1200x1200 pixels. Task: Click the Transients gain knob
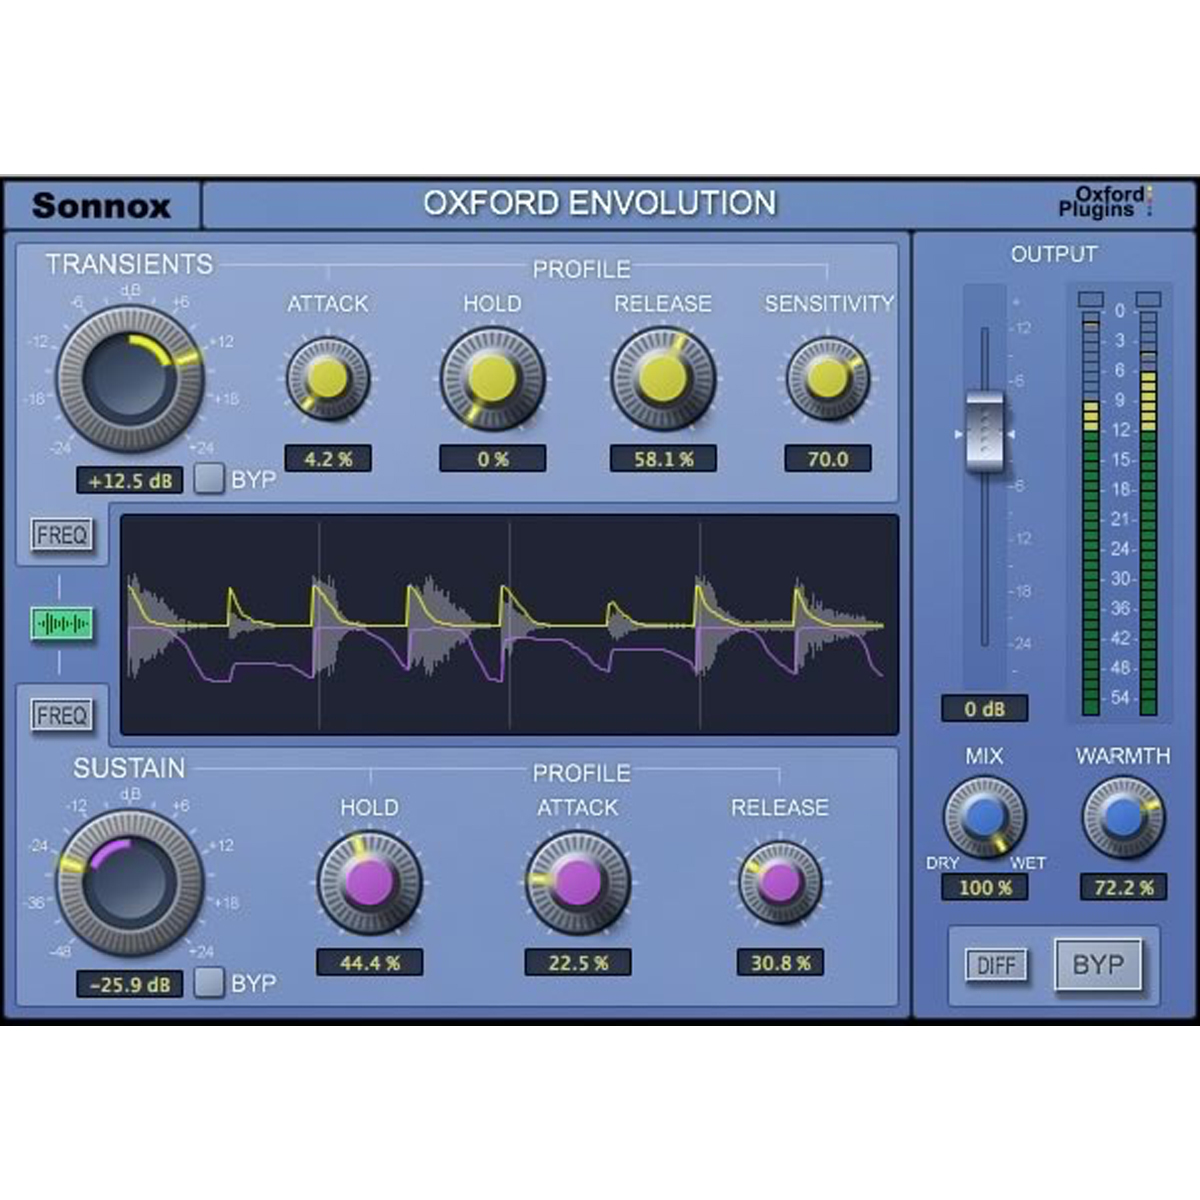(x=129, y=380)
